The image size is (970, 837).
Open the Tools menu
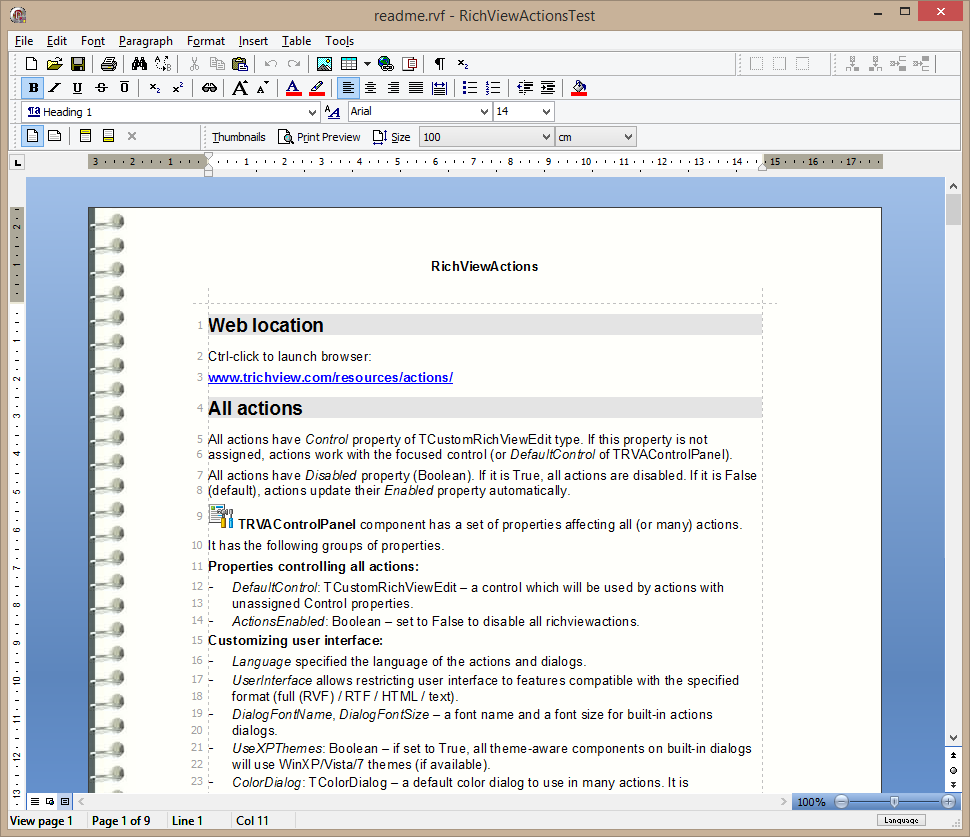(340, 41)
